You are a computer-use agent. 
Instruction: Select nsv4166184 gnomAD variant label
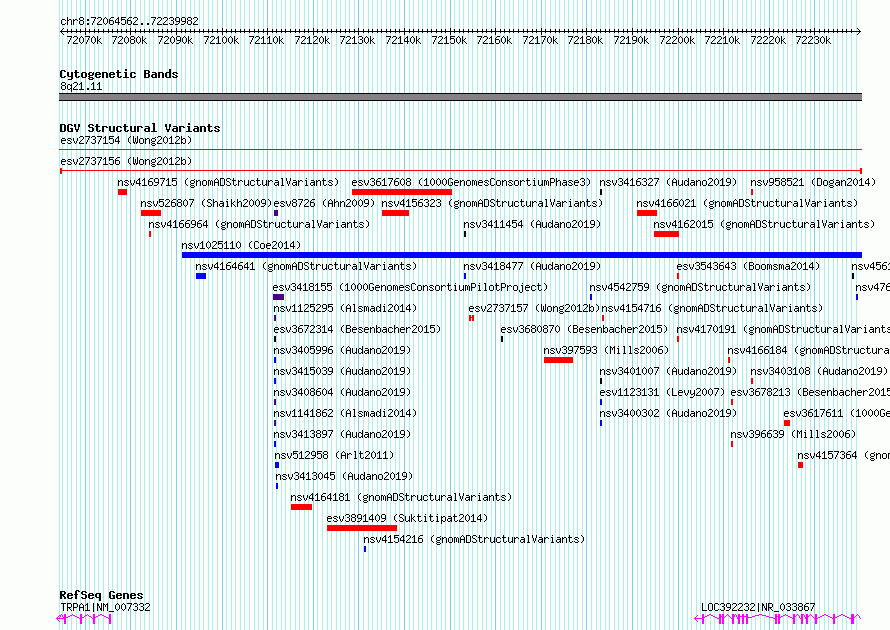coord(809,350)
